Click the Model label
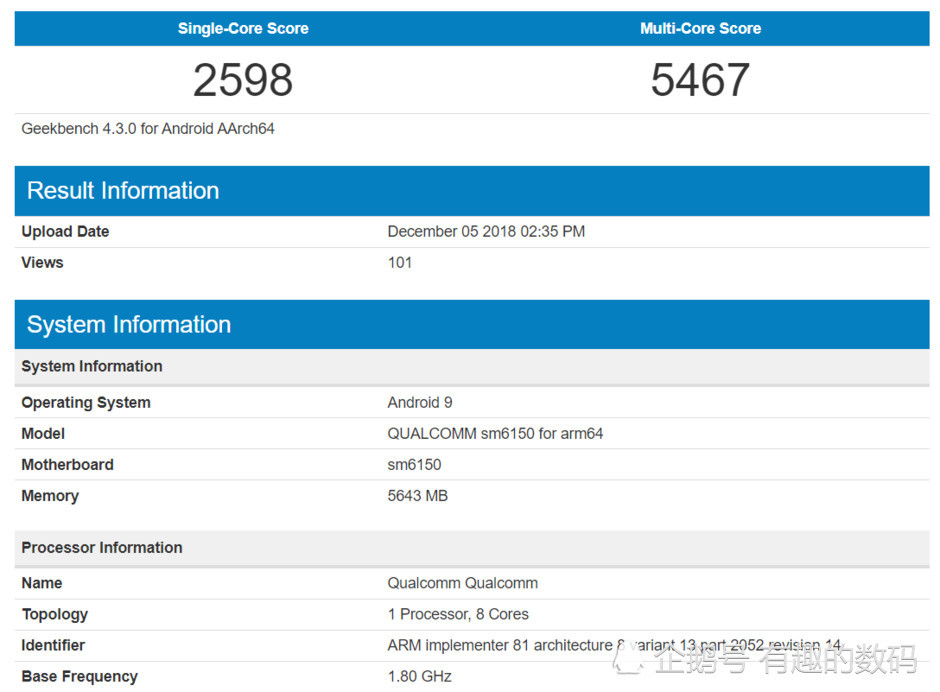 tap(43, 434)
